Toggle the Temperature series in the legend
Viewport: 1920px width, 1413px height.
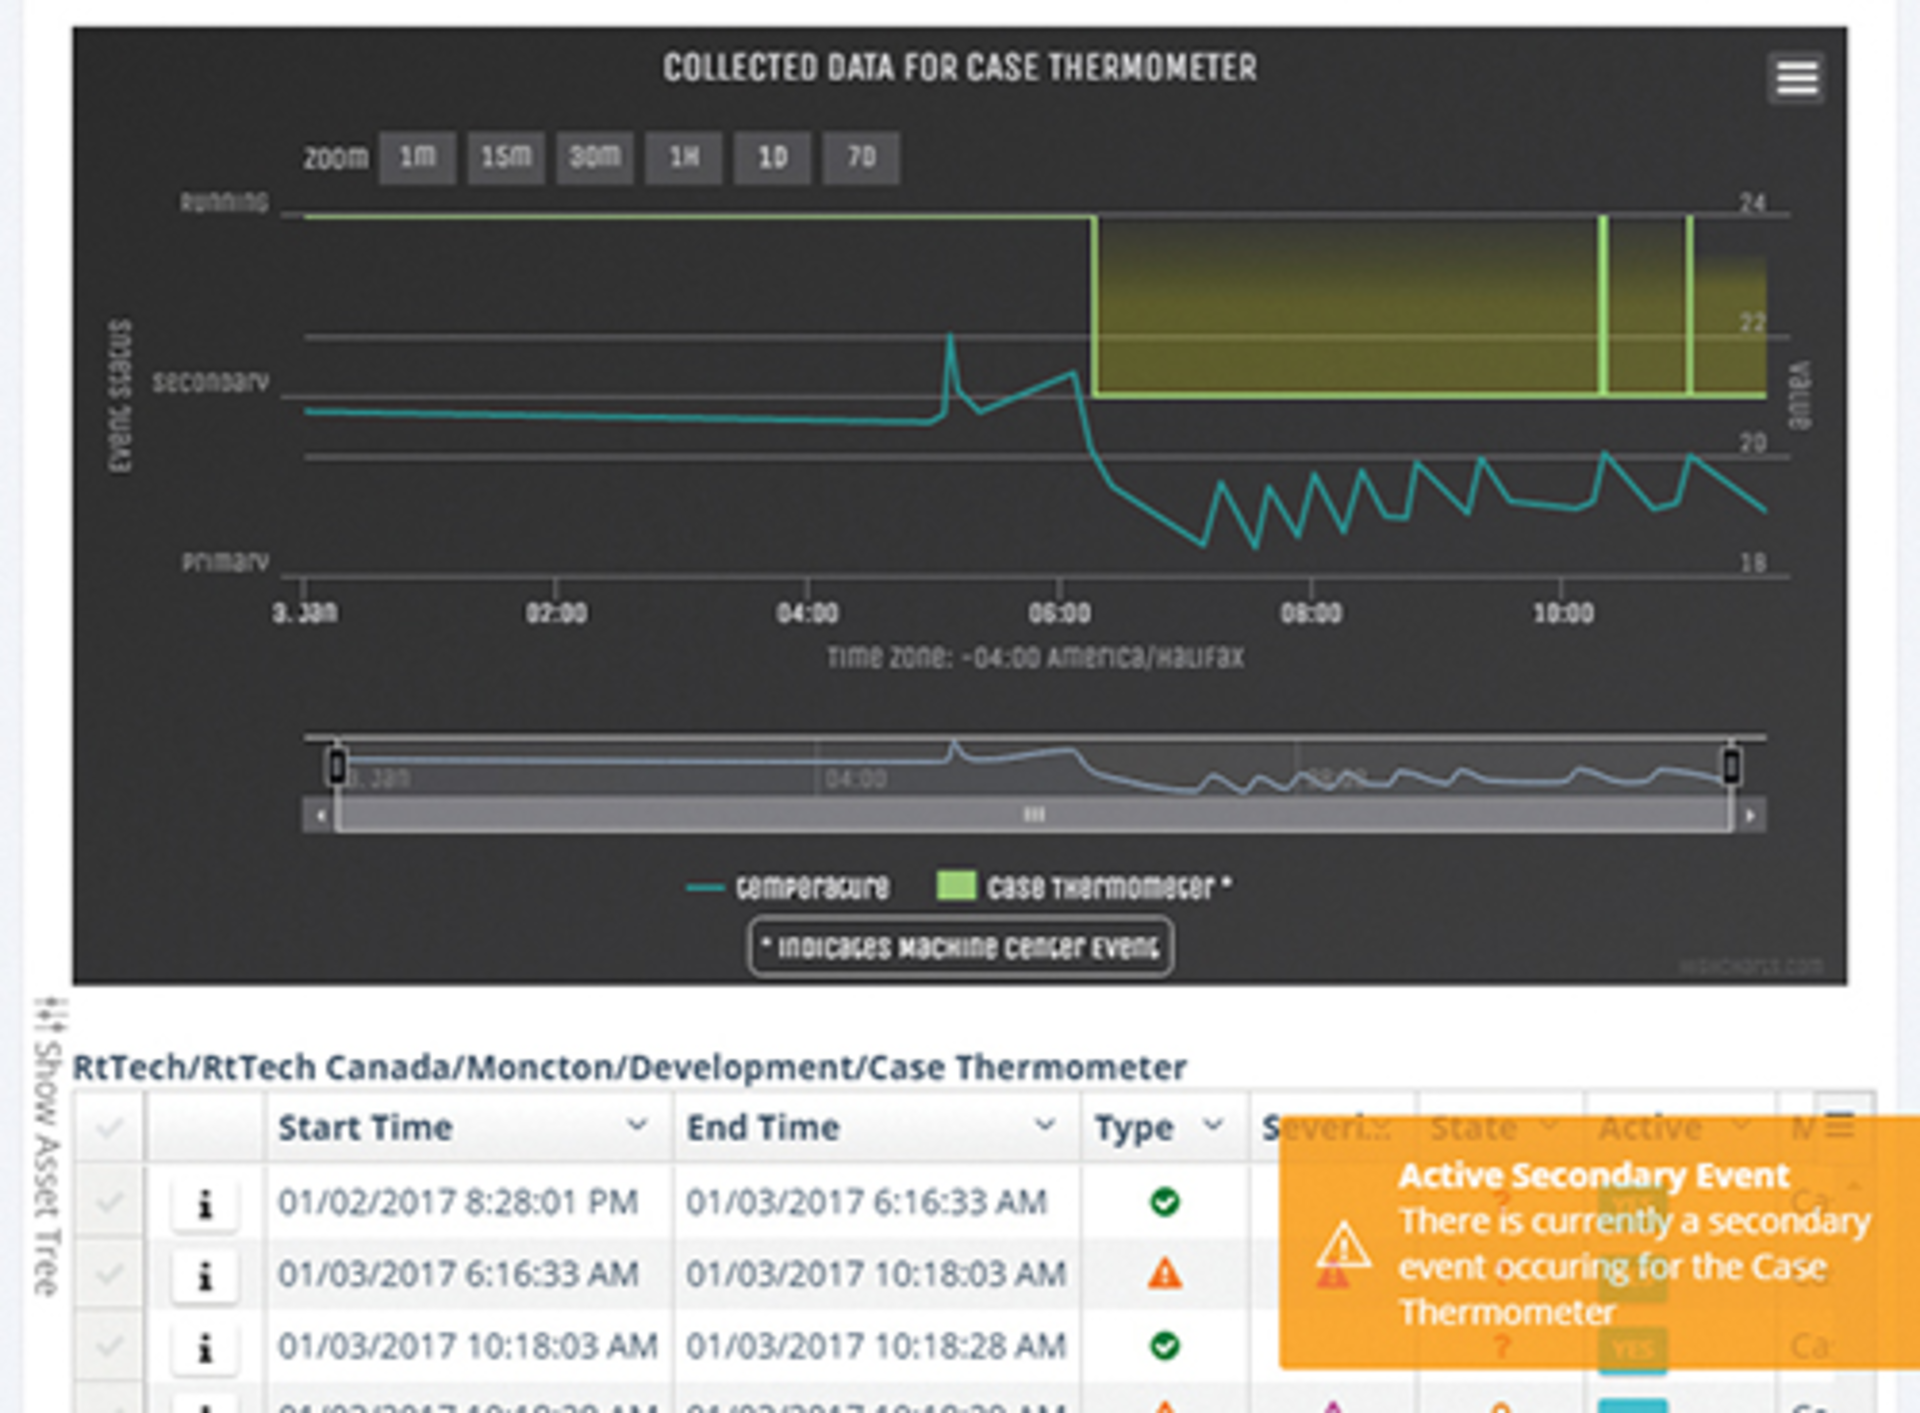[x=810, y=886]
